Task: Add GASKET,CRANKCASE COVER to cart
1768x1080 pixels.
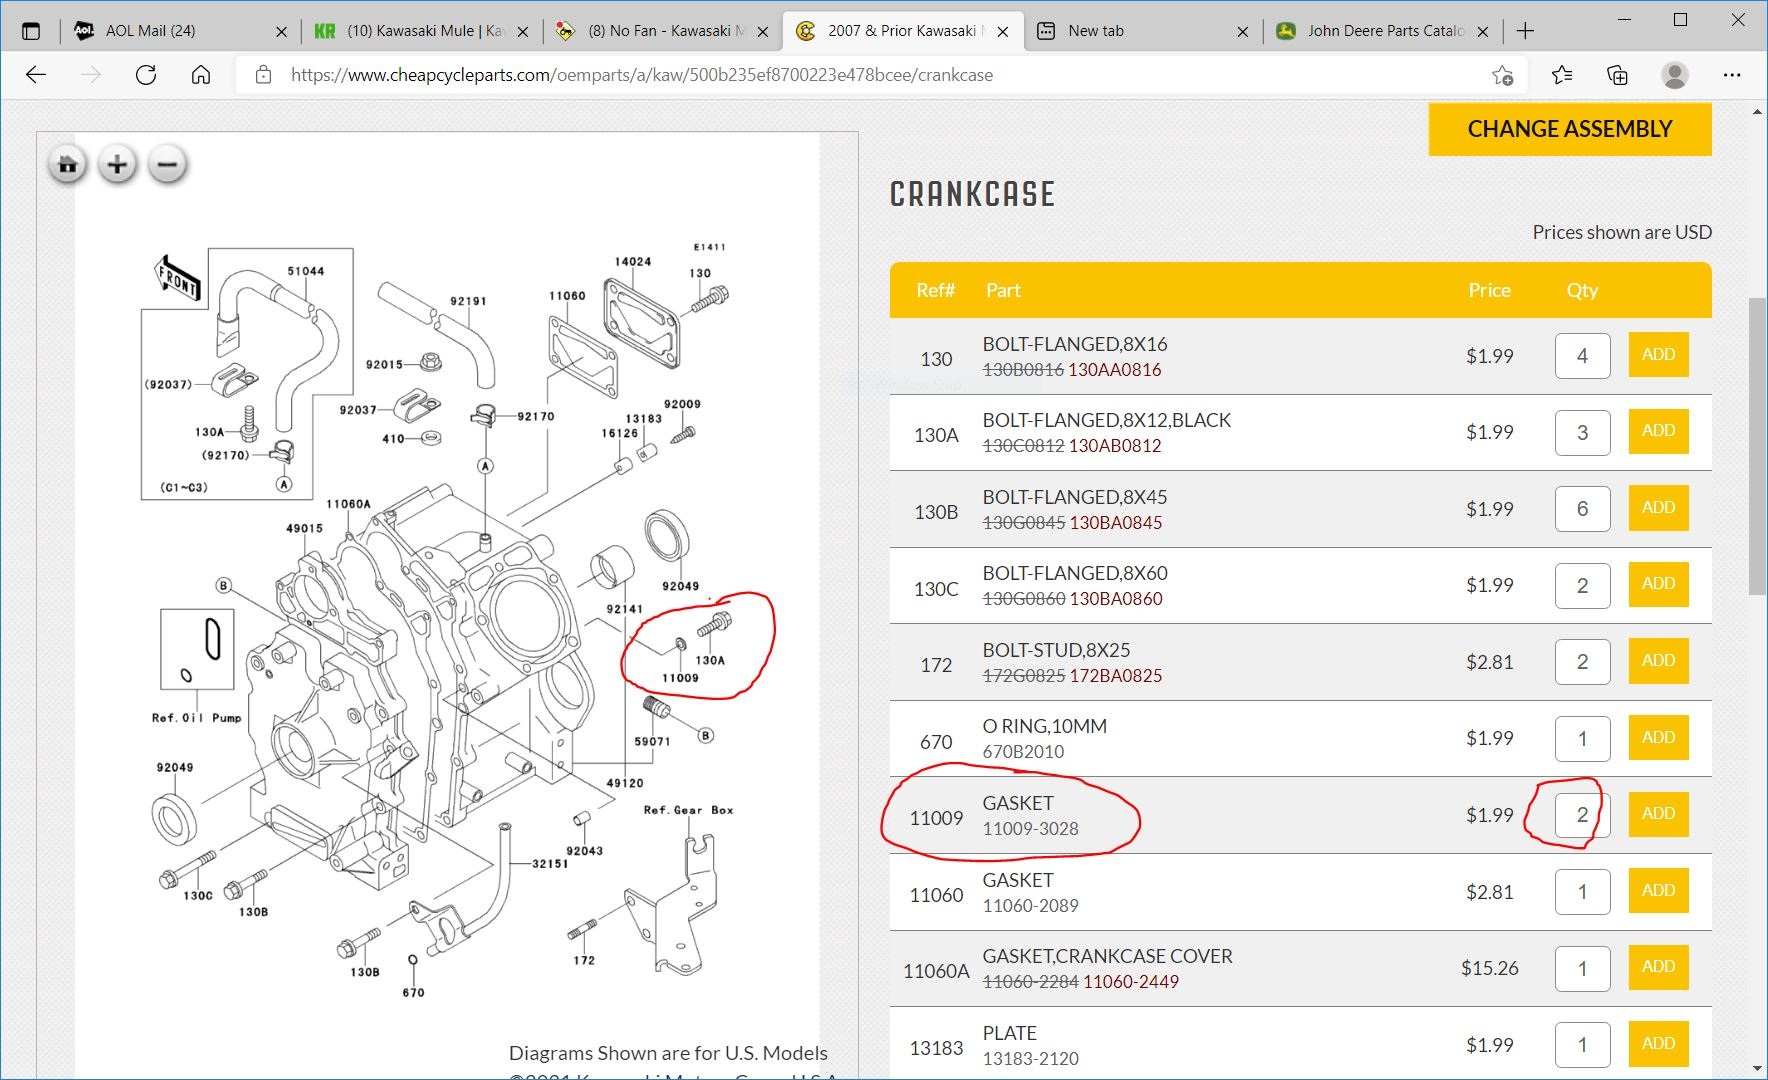Action: (x=1658, y=967)
